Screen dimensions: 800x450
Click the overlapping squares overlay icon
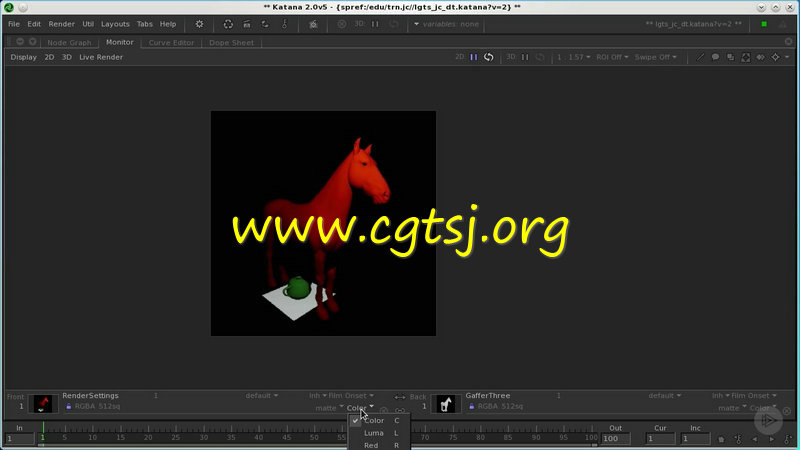pyautogui.click(x=731, y=57)
